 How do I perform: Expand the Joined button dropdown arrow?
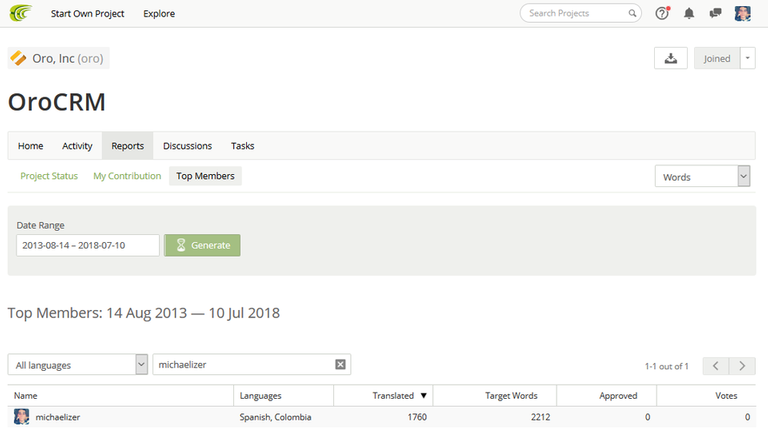point(747,58)
